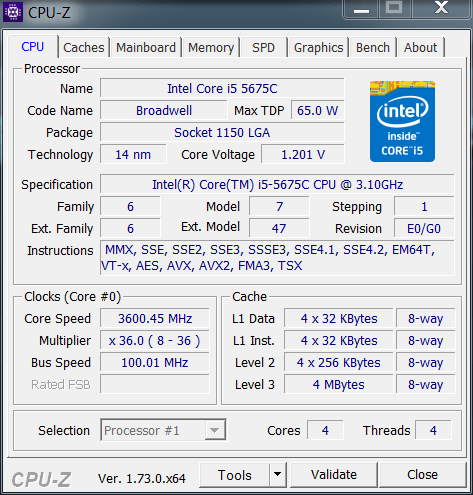Screen dimensions: 473x495
Task: Minimize the CPU-Z window
Action: coord(361,10)
